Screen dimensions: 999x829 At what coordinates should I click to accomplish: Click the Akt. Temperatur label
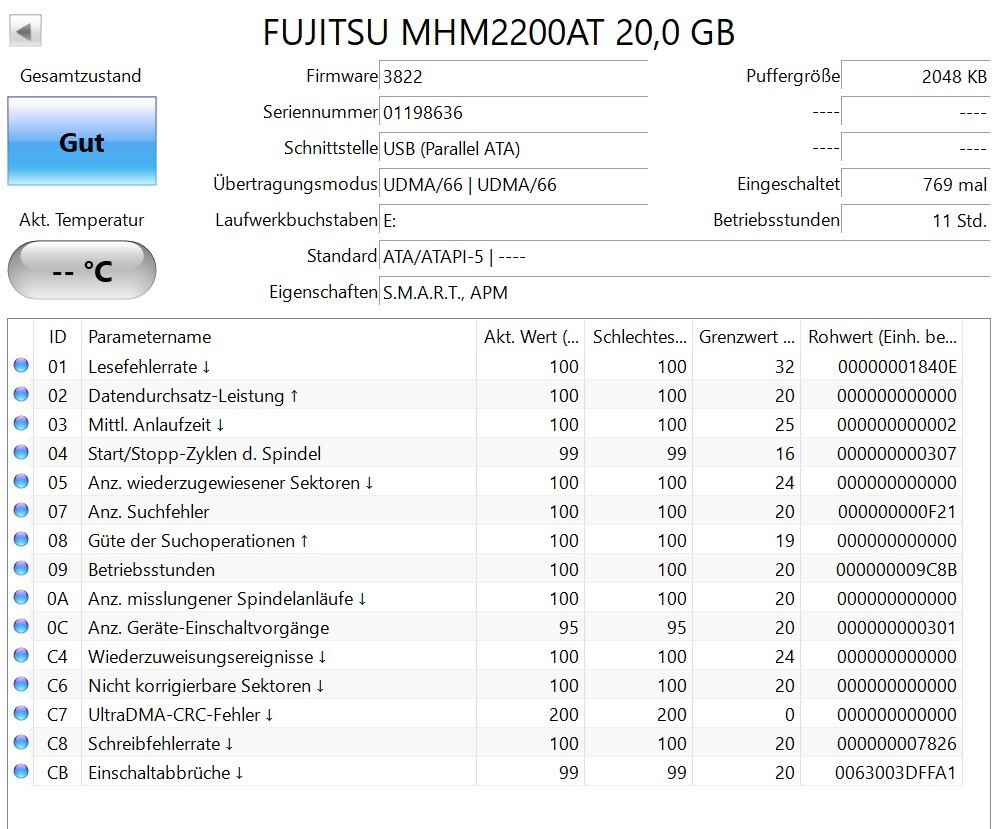tap(82, 220)
